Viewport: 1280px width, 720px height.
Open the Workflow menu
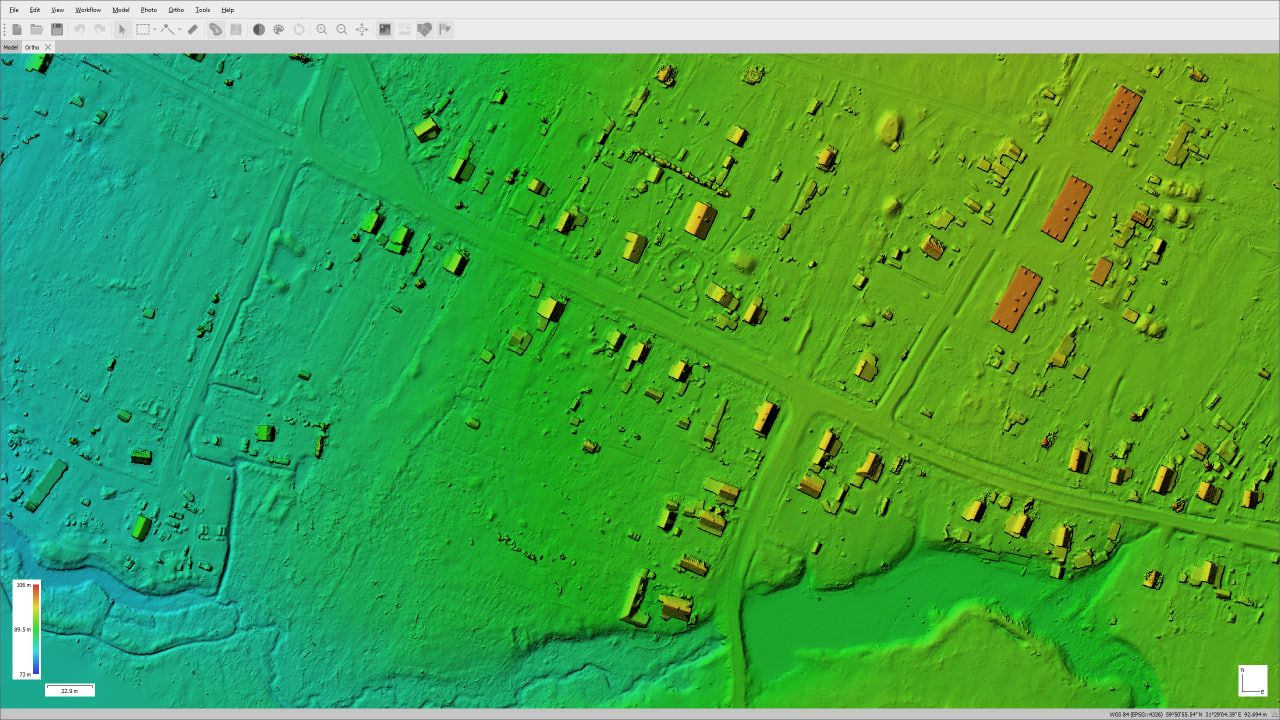(x=88, y=9)
